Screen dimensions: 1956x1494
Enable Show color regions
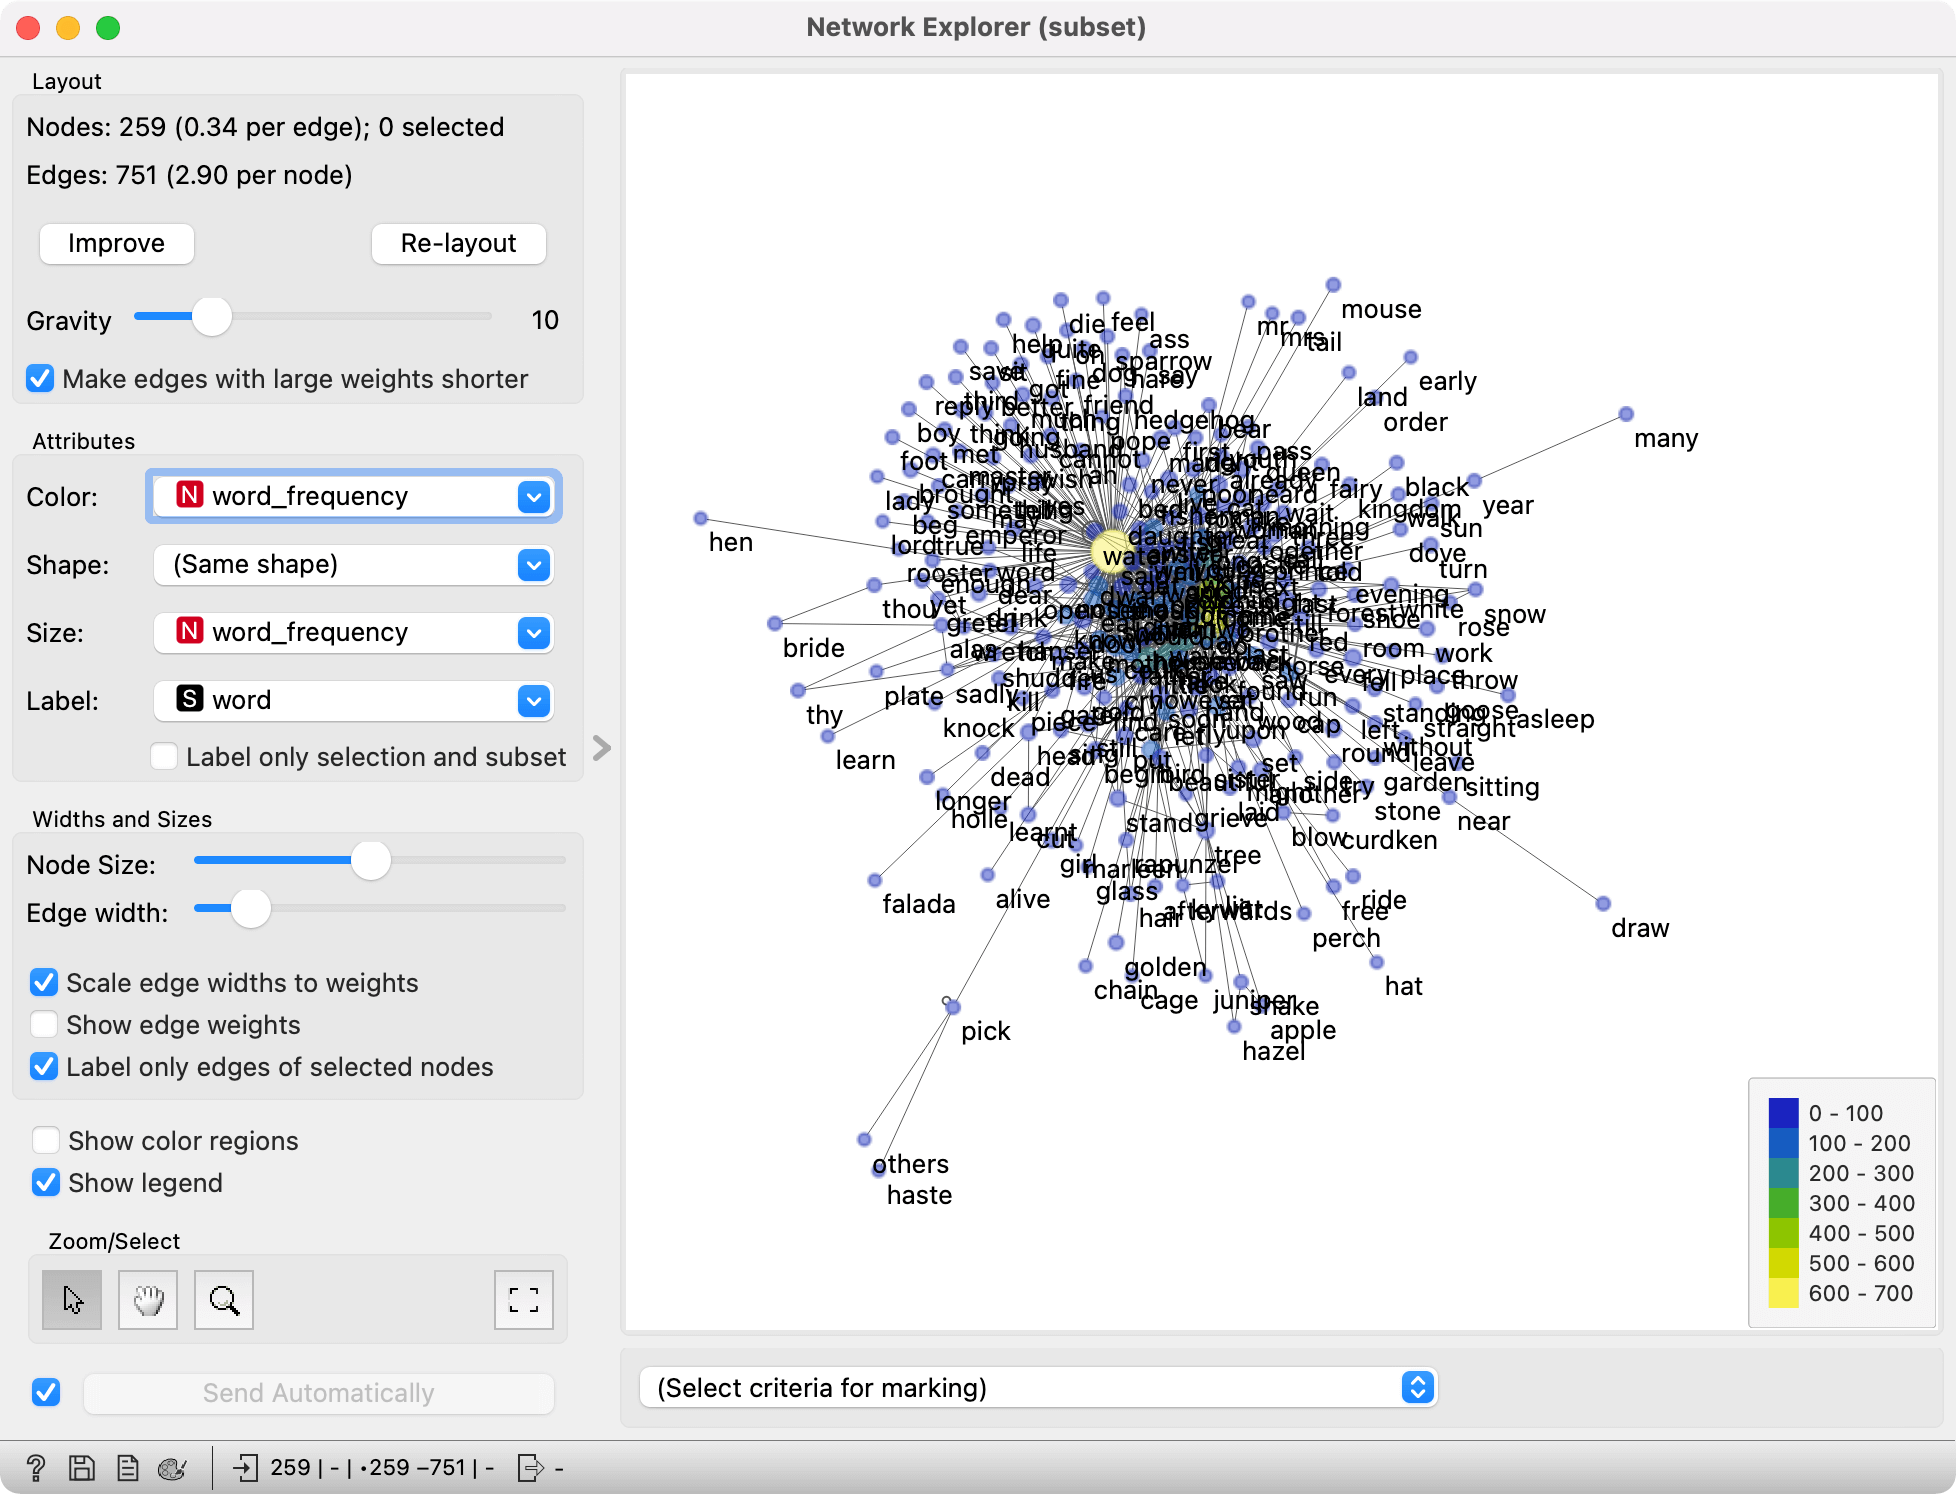pyautogui.click(x=46, y=1140)
